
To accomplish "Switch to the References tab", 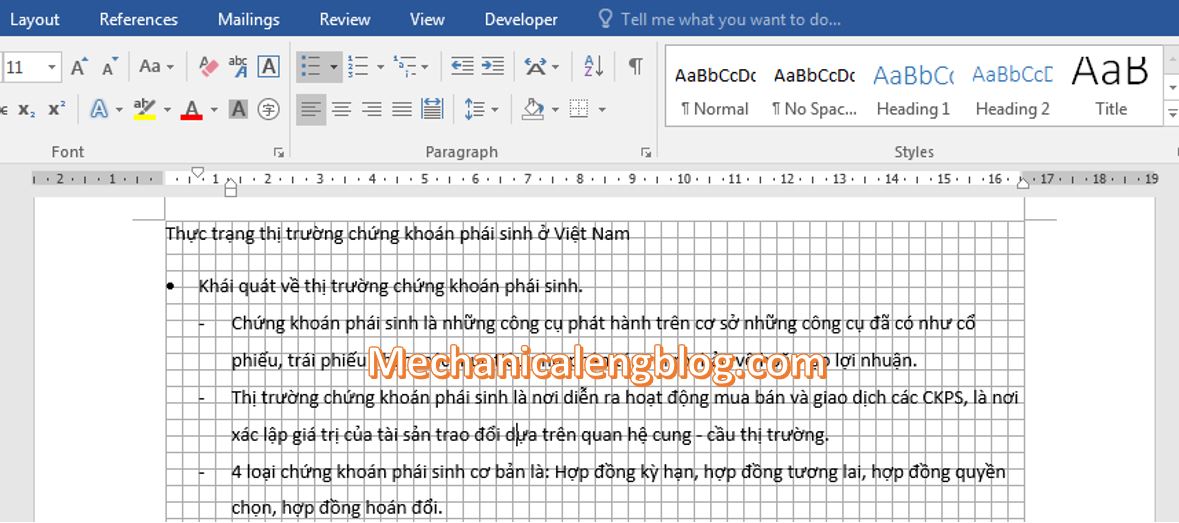I will (138, 20).
